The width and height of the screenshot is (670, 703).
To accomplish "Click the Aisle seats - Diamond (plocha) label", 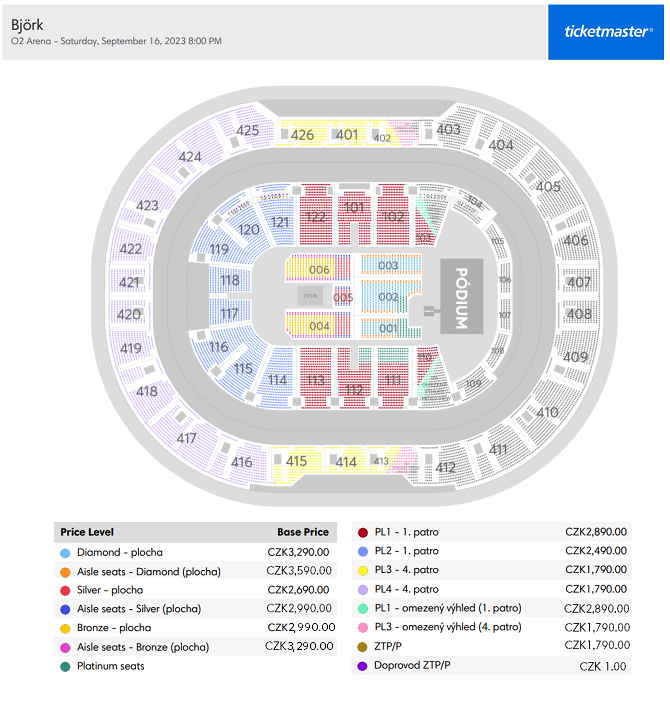I will coord(149,572).
